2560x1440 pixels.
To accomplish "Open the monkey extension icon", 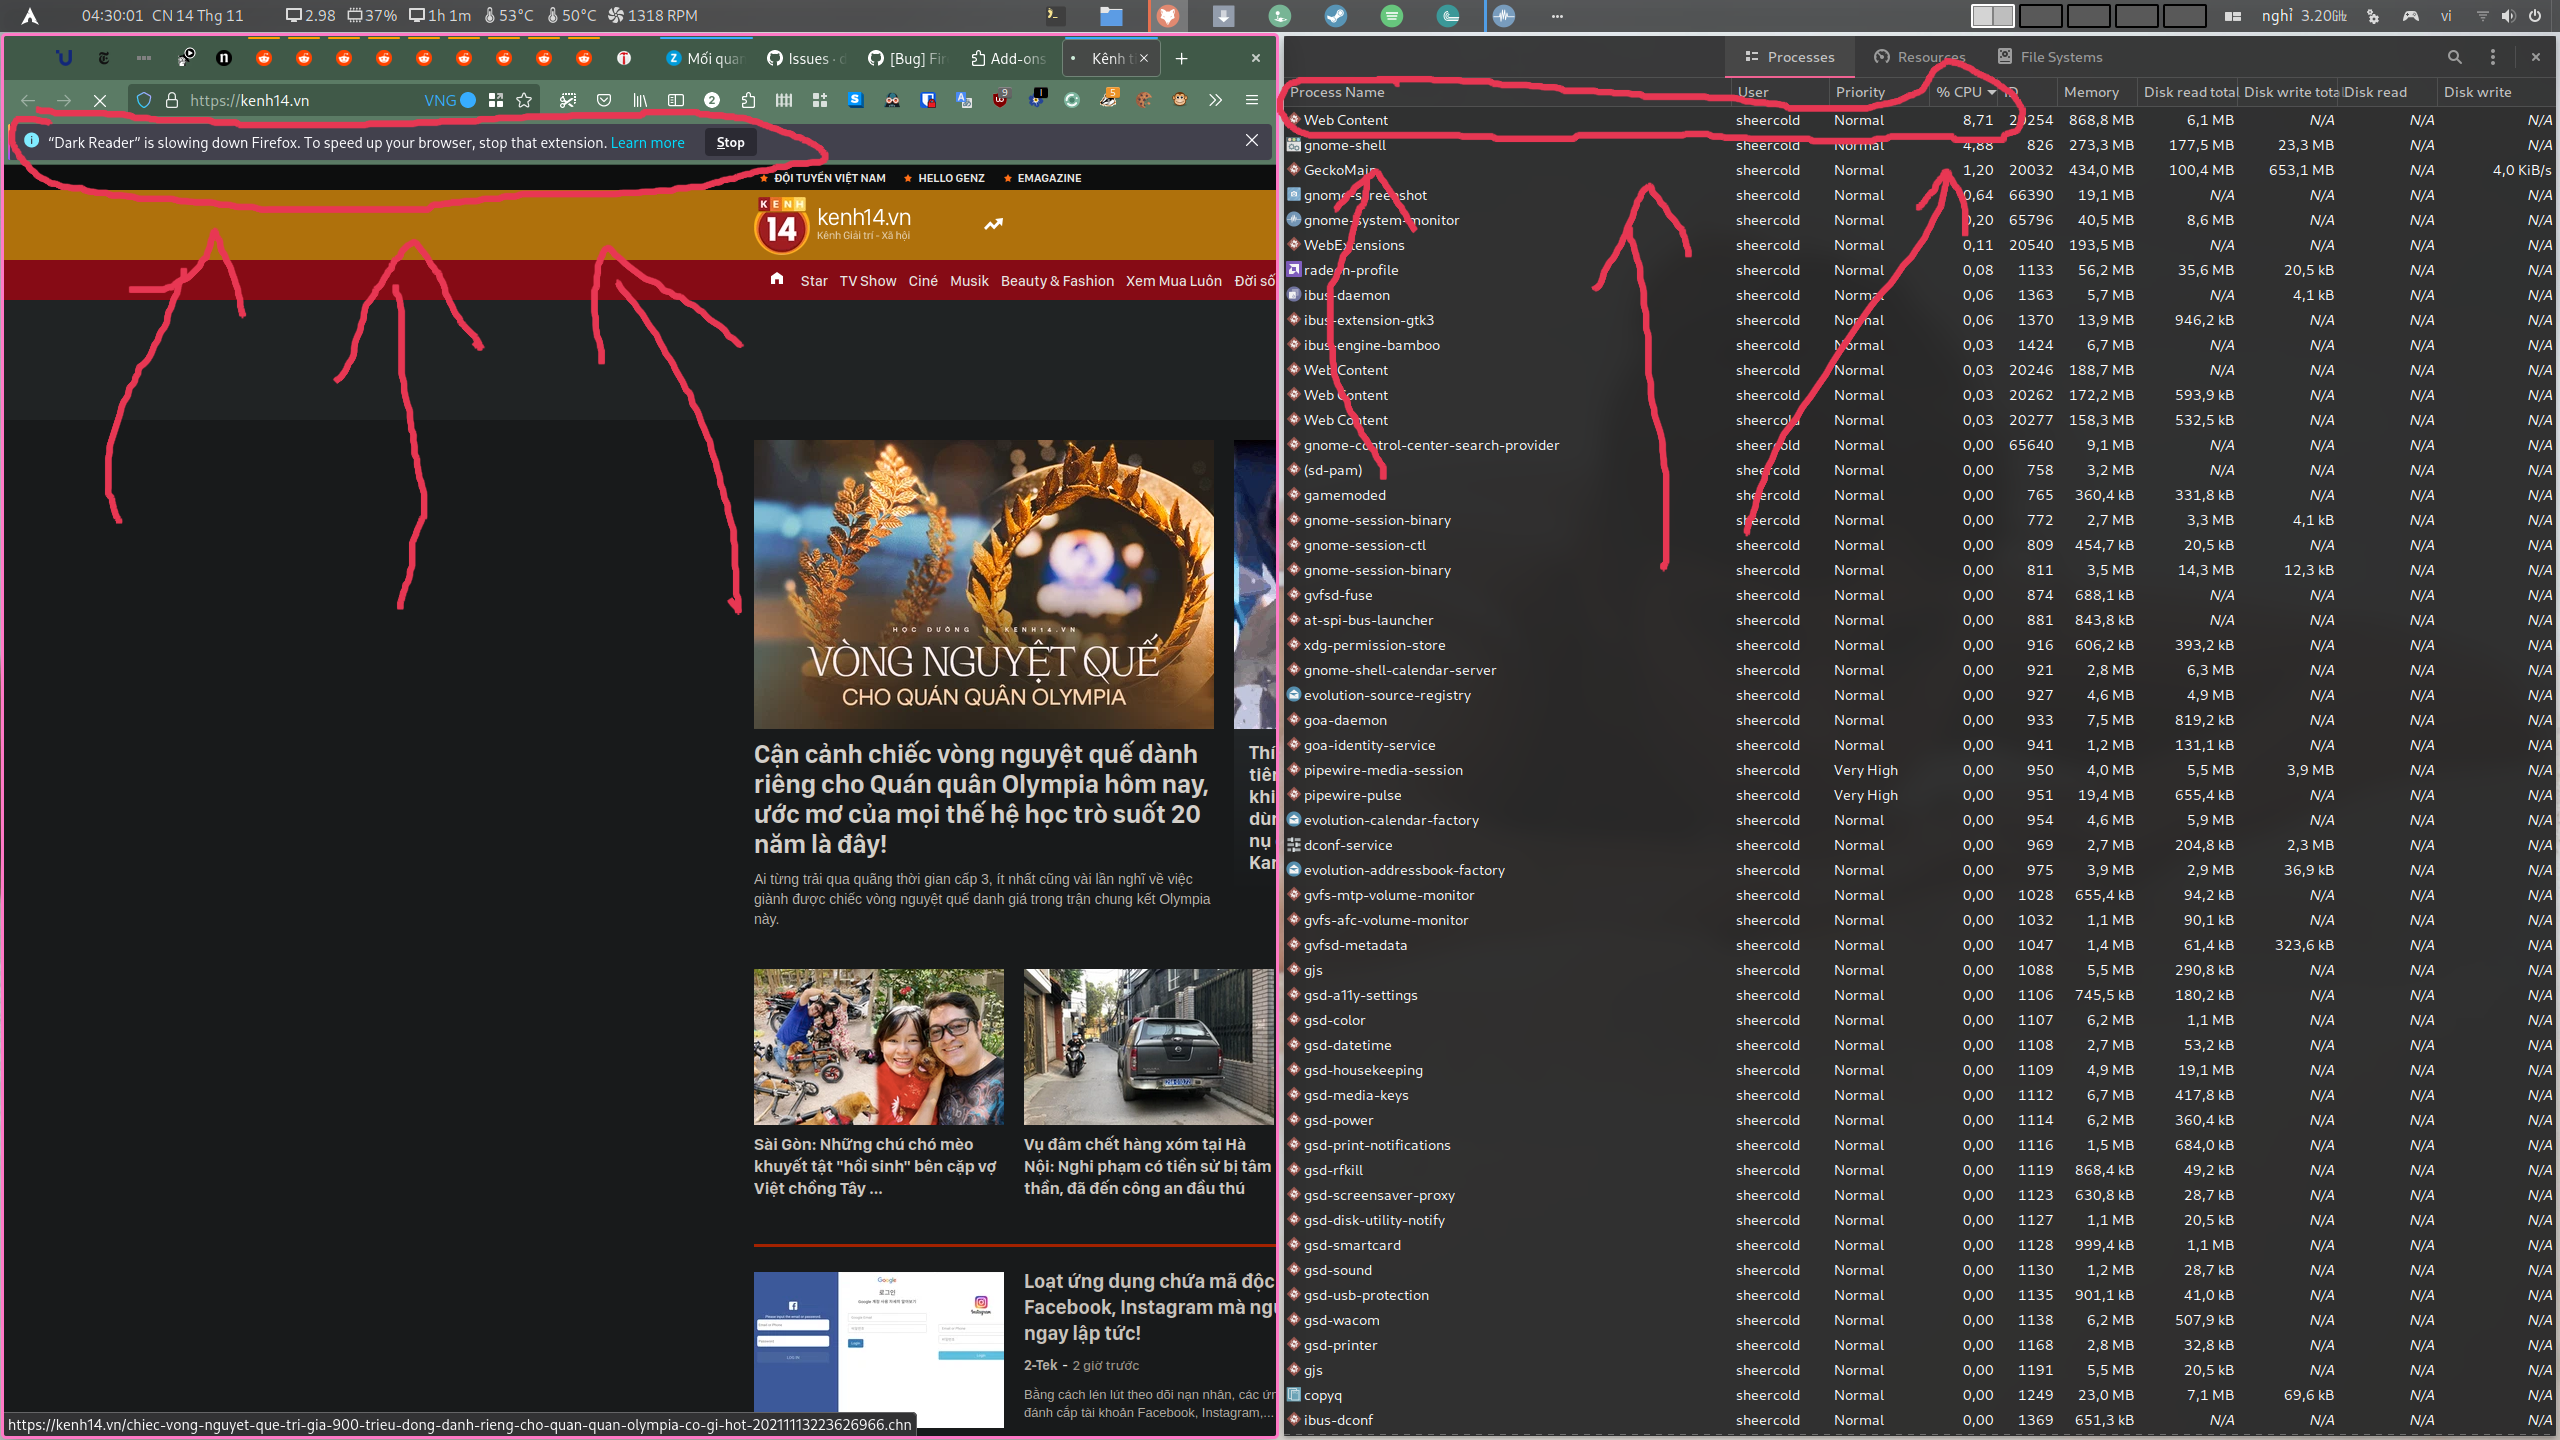I will pos(1180,100).
